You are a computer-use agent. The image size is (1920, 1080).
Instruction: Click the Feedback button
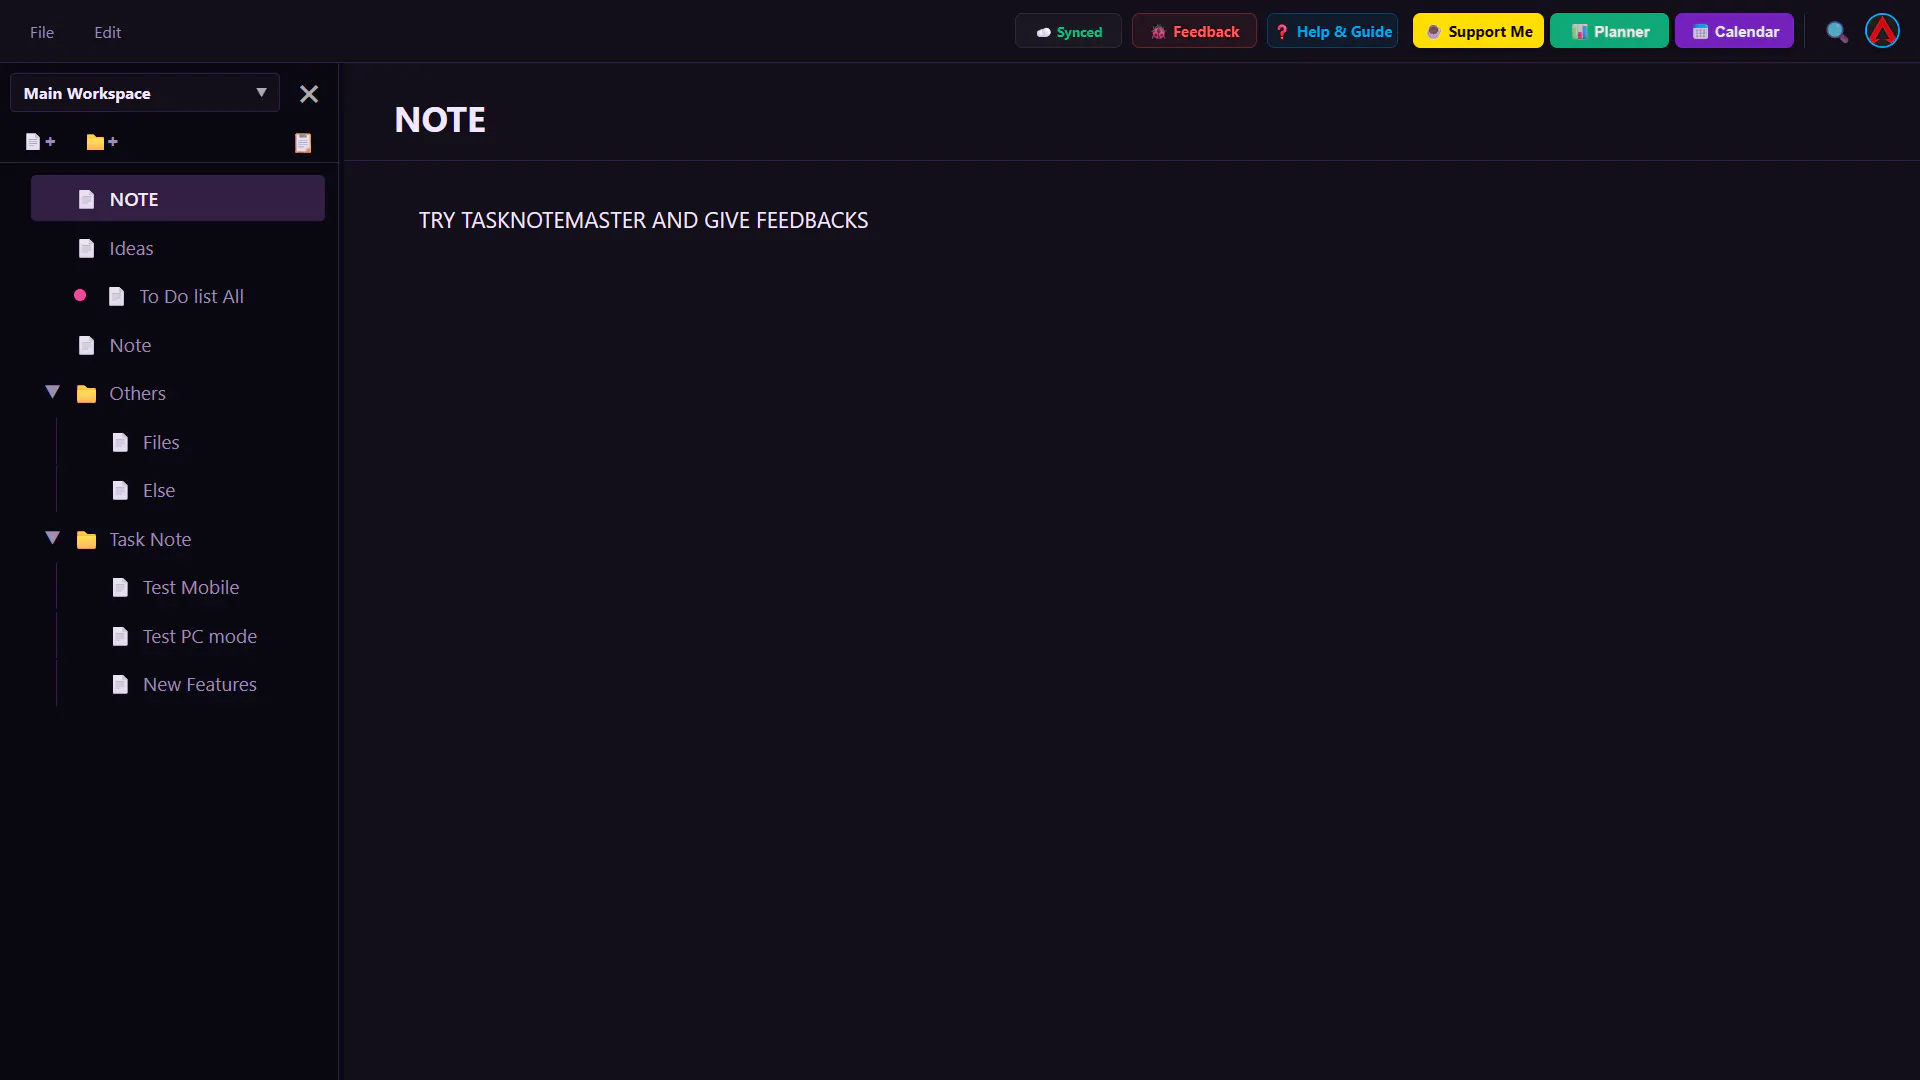[x=1194, y=31]
